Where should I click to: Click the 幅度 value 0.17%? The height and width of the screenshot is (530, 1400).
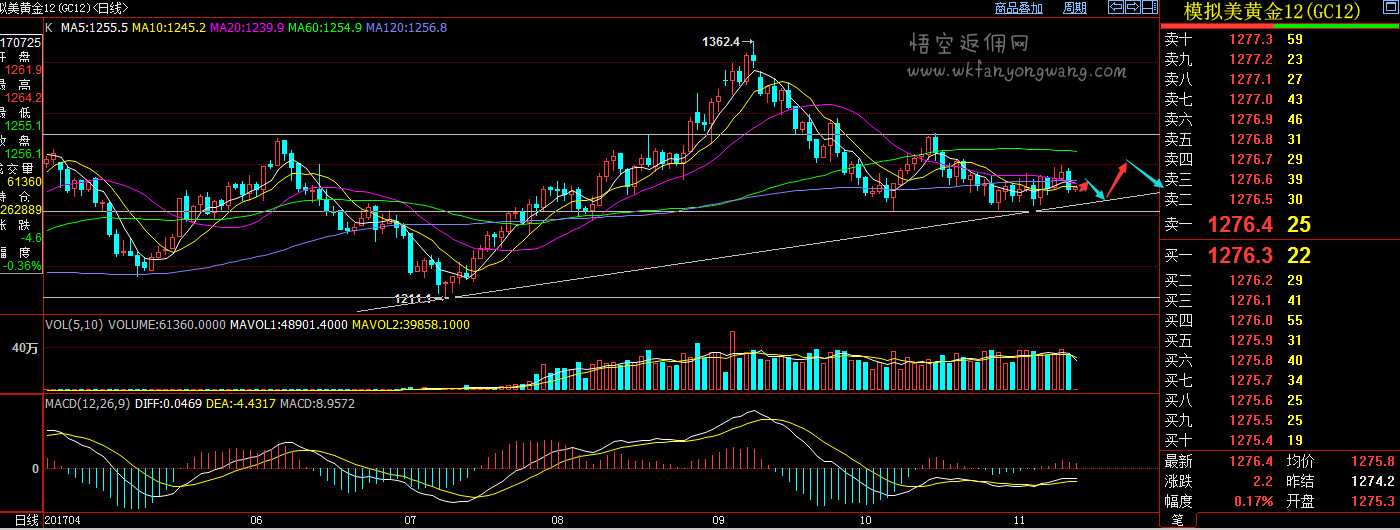point(1254,501)
